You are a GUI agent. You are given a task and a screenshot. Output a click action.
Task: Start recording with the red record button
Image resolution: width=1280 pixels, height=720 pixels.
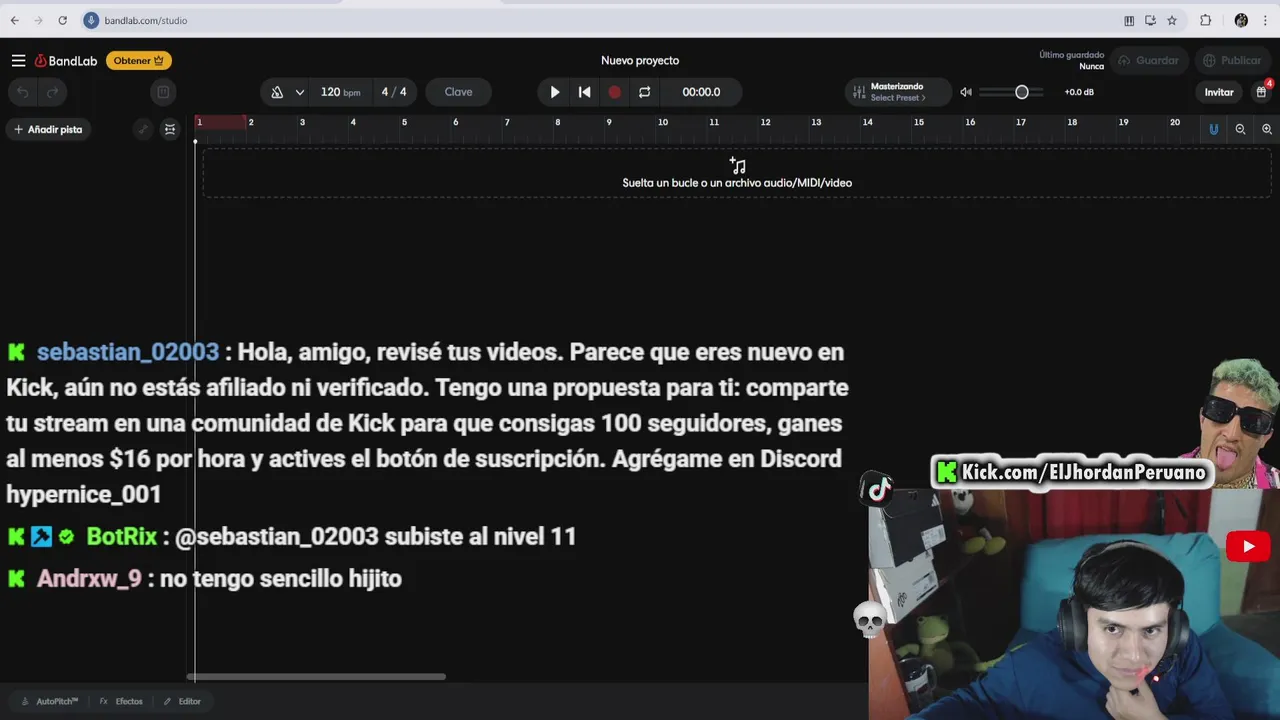click(615, 92)
